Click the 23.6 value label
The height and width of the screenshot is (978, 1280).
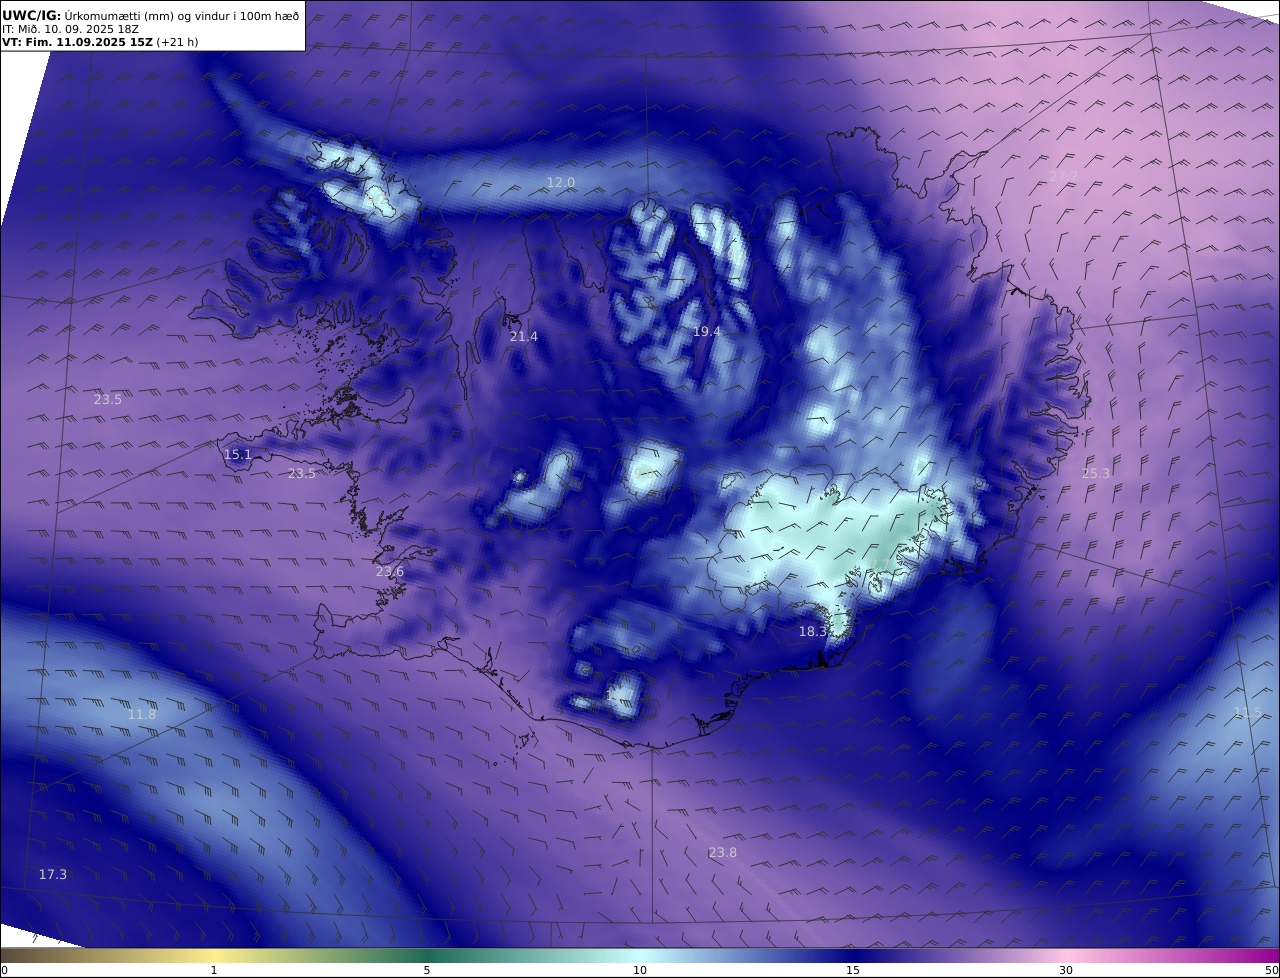point(389,572)
